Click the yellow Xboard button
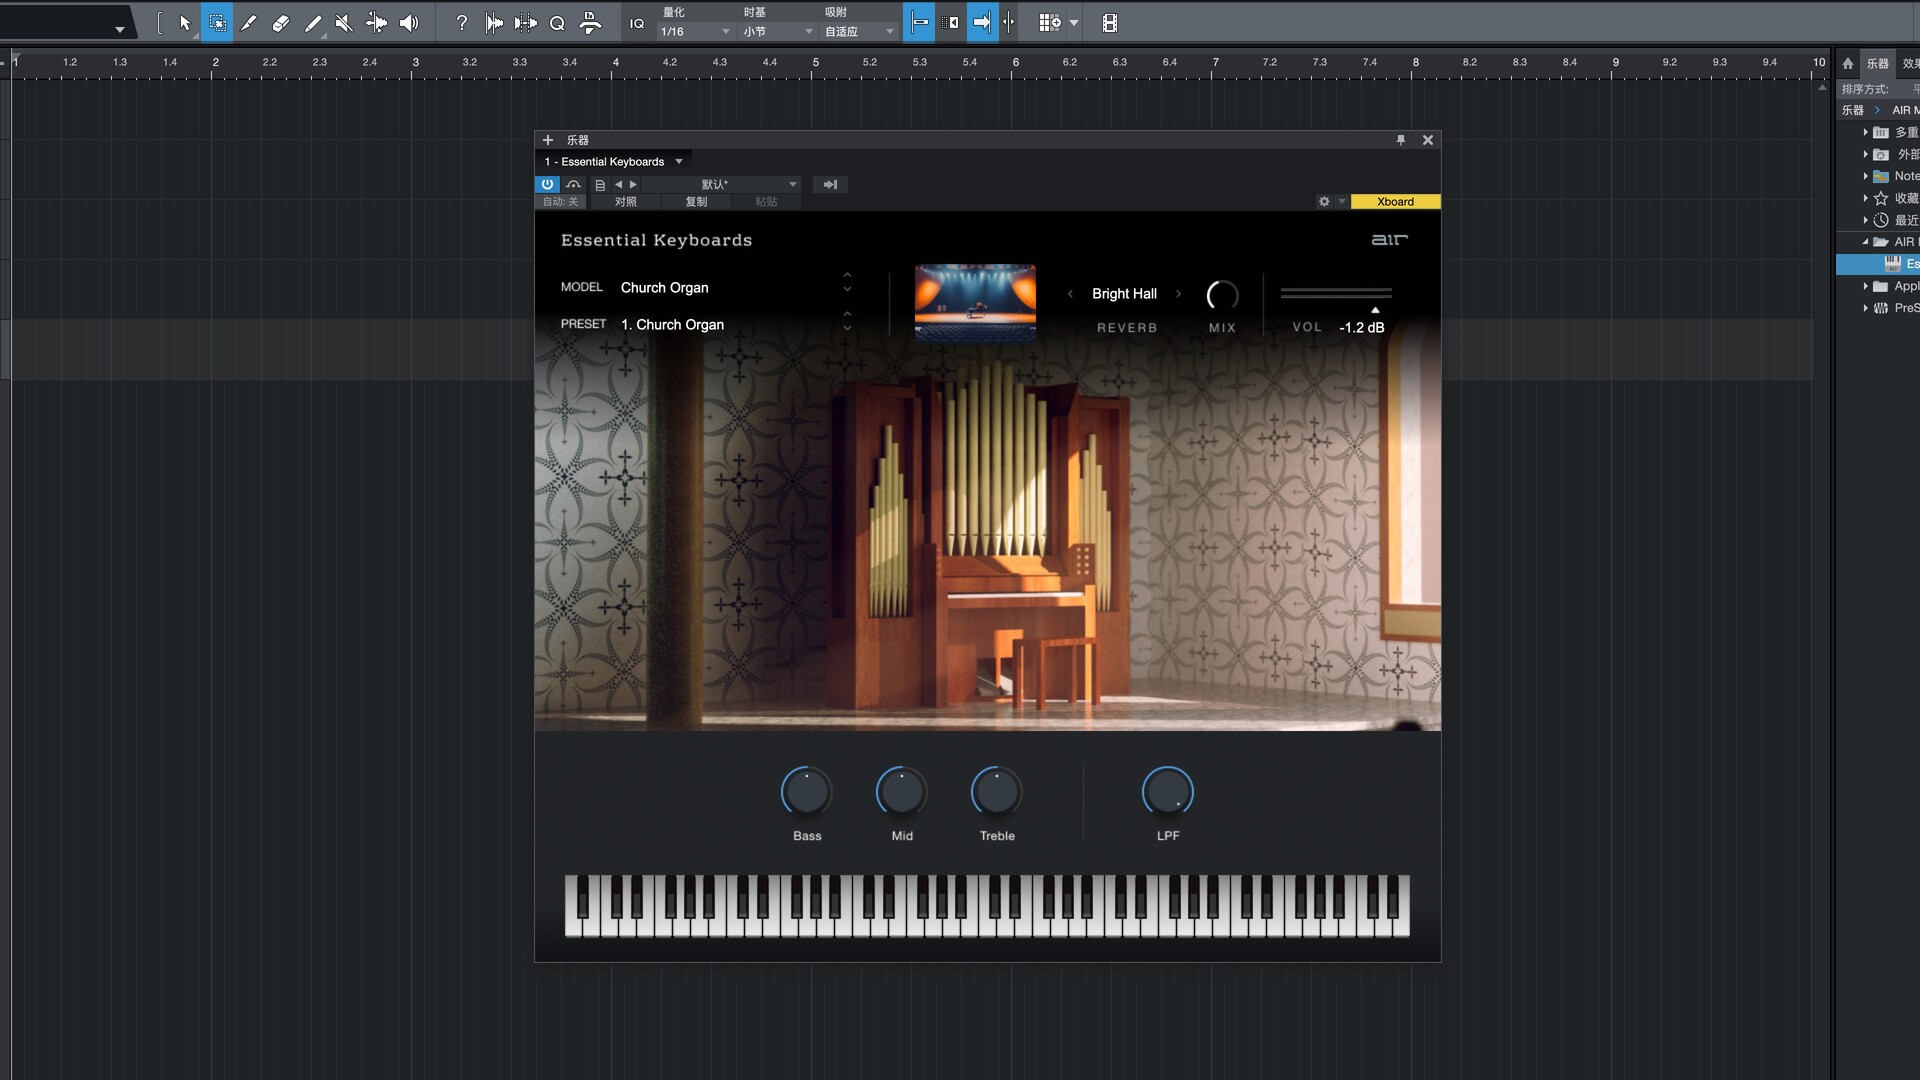Viewport: 1920px width, 1080px height. point(1395,202)
